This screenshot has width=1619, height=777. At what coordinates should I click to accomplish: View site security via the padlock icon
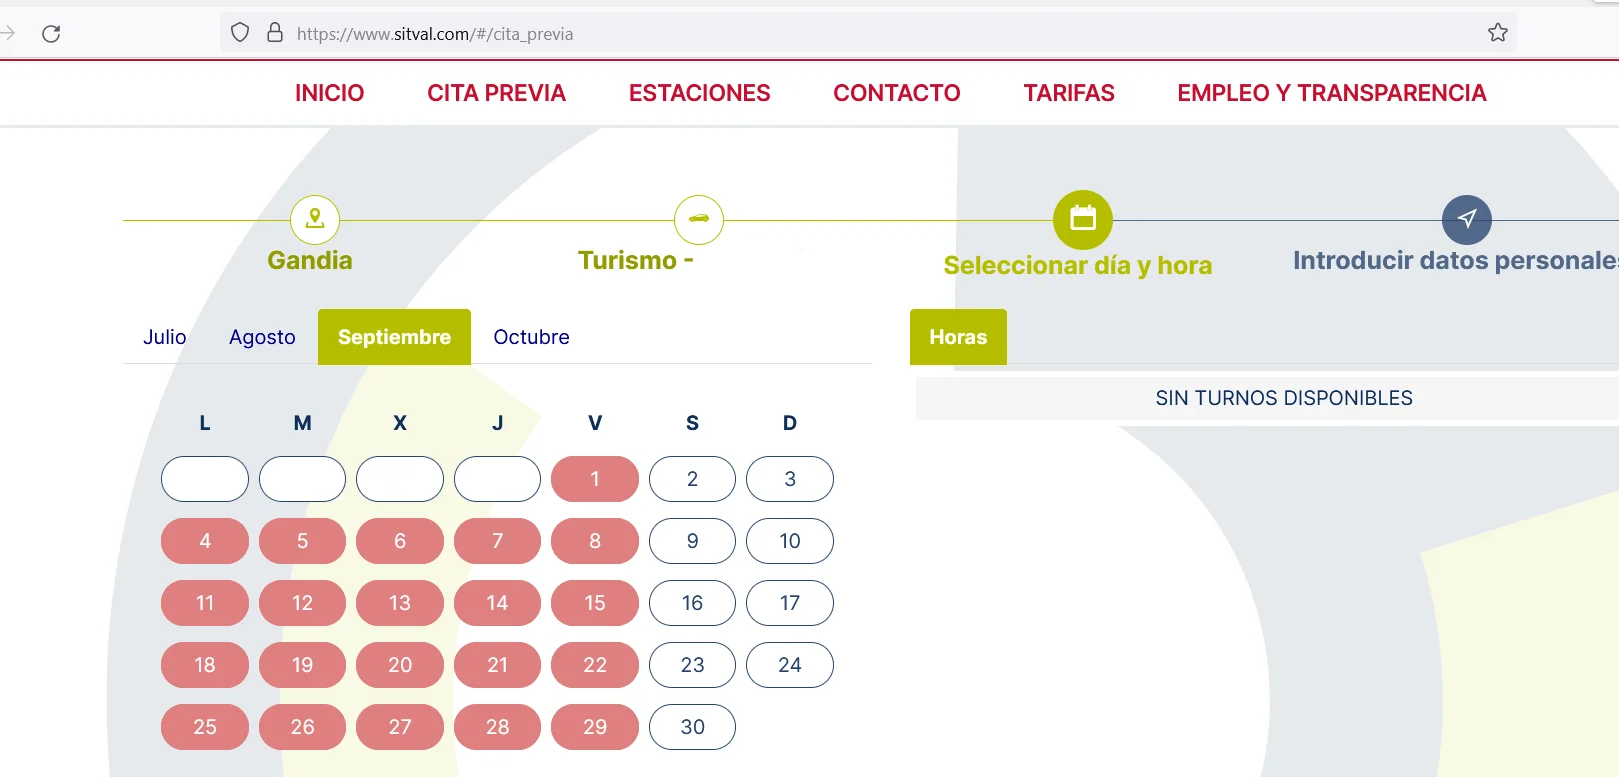(x=275, y=33)
